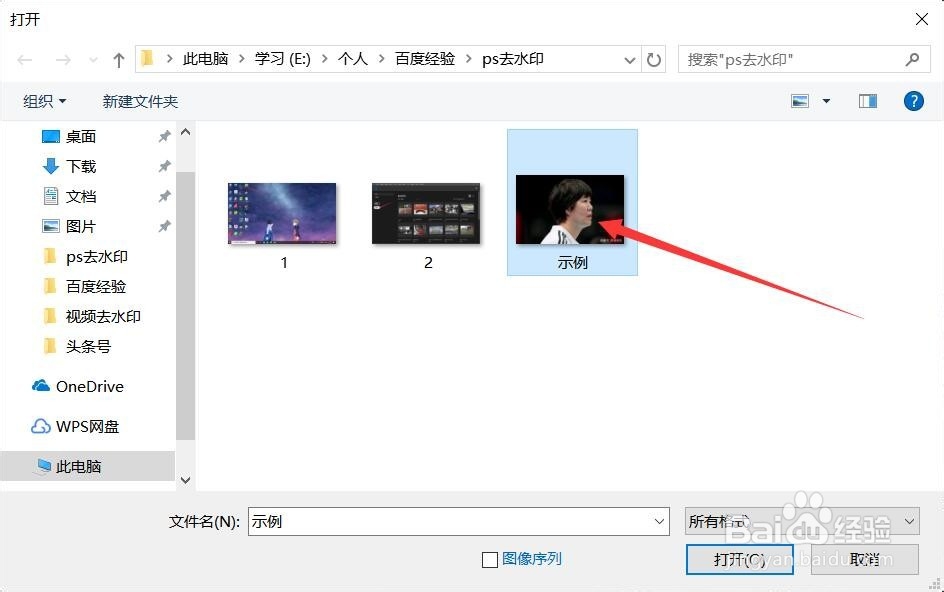The height and width of the screenshot is (592, 944).
Task: Open the search box magnifier icon
Action: tap(912, 59)
